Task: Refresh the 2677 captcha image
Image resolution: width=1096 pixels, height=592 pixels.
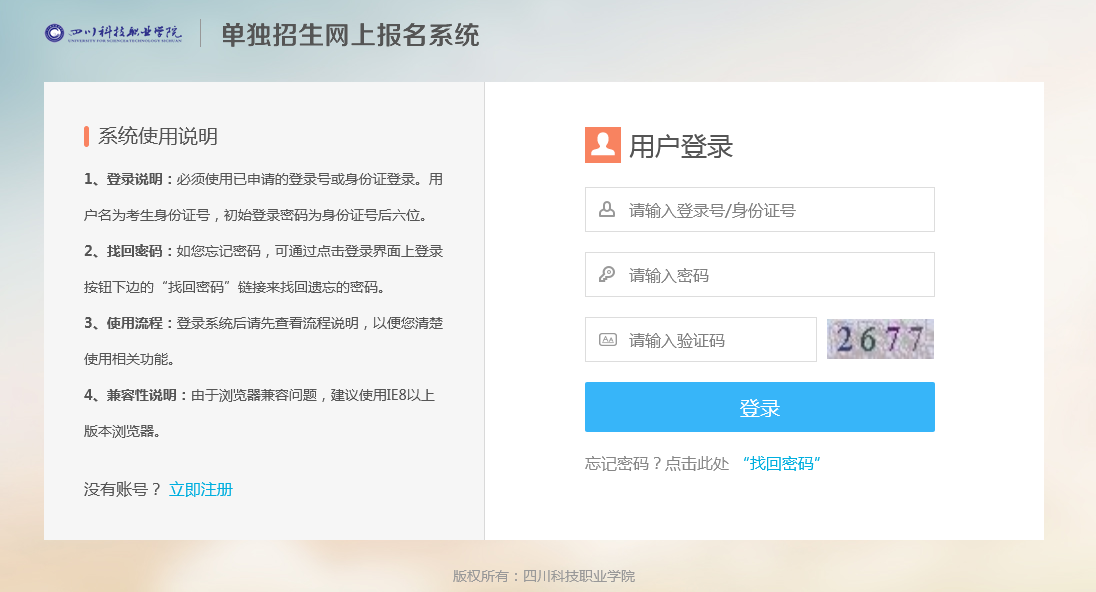Action: tap(880, 339)
